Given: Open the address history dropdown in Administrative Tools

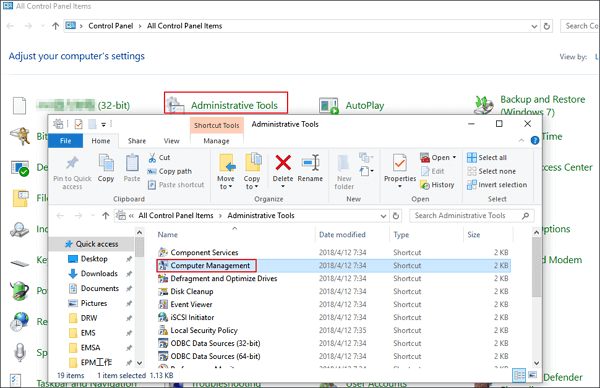Looking at the screenshot, I should (383, 216).
